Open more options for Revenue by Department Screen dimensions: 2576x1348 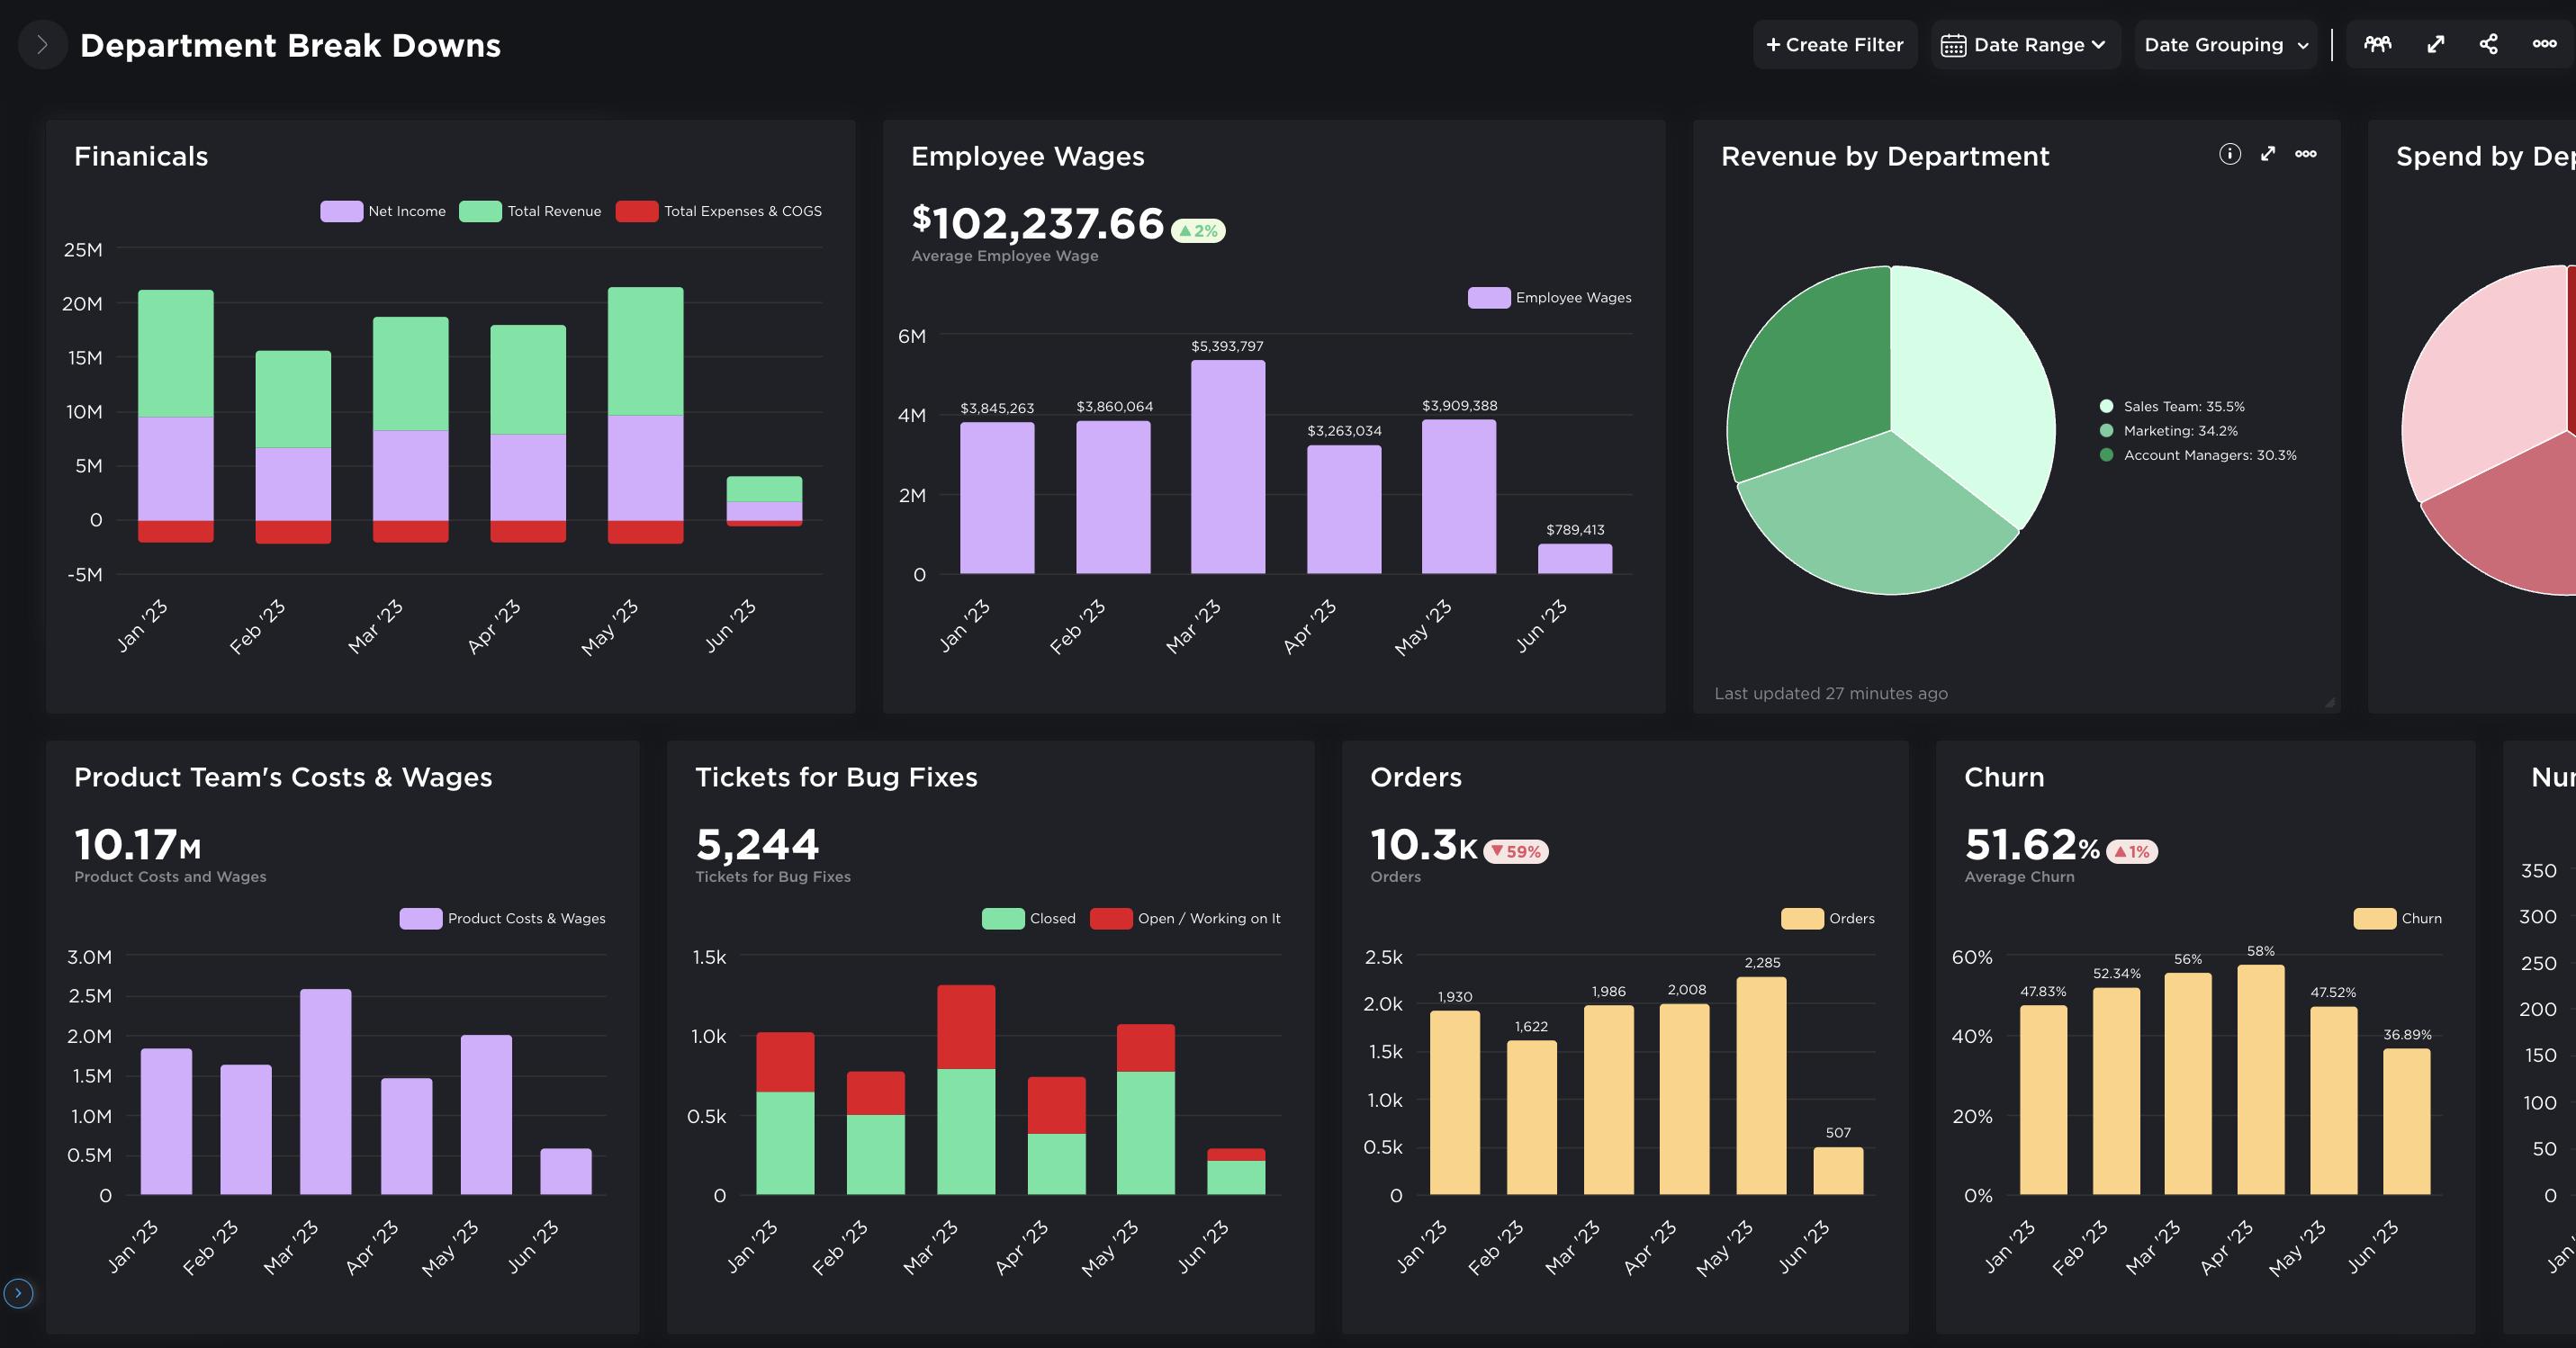(x=2306, y=154)
